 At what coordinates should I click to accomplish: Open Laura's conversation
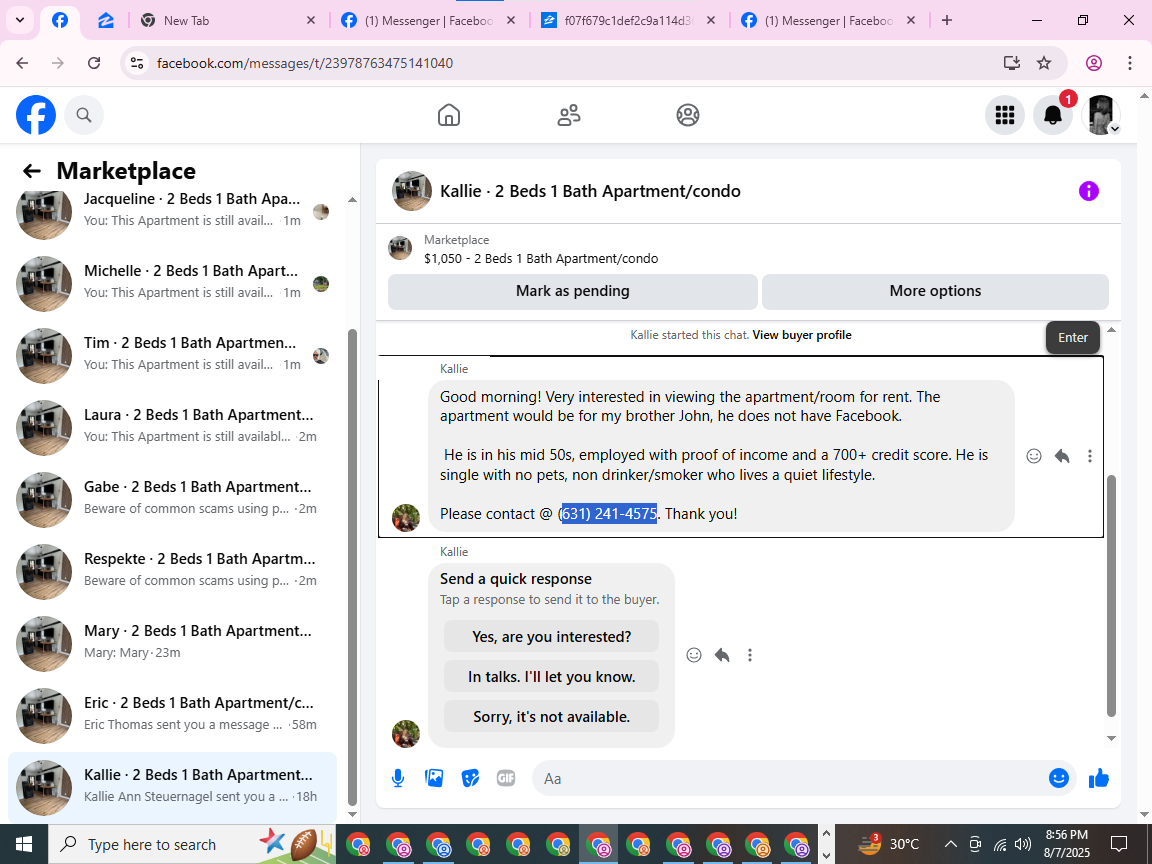pyautogui.click(x=173, y=427)
